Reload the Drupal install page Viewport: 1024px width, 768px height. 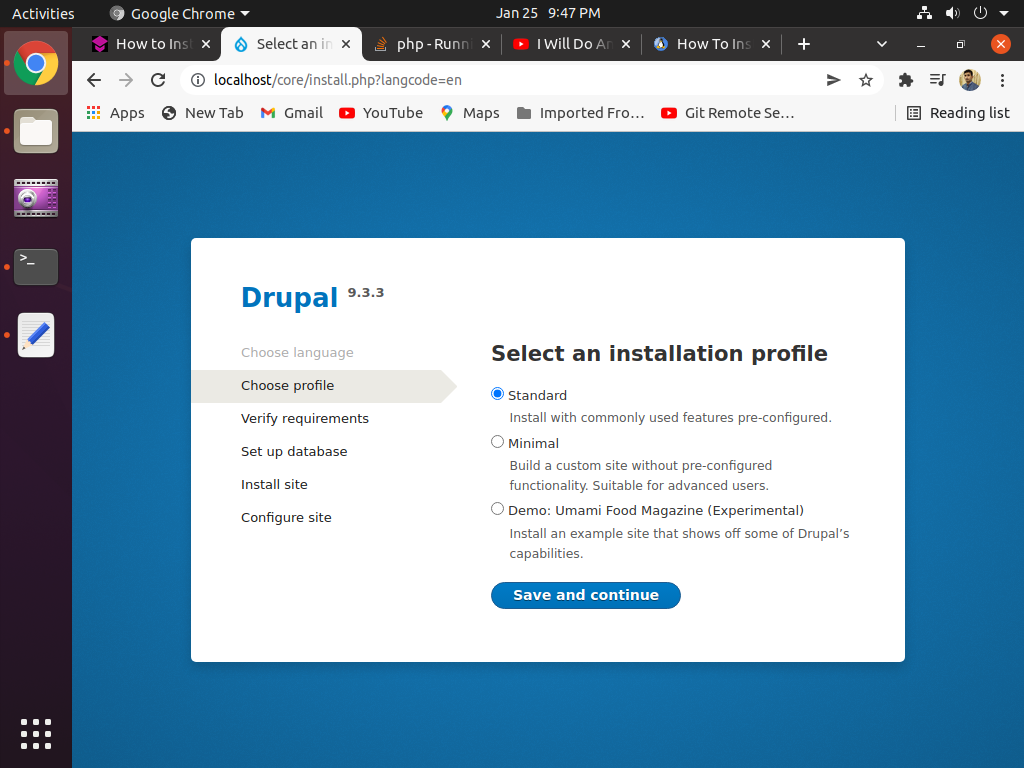[x=158, y=80]
